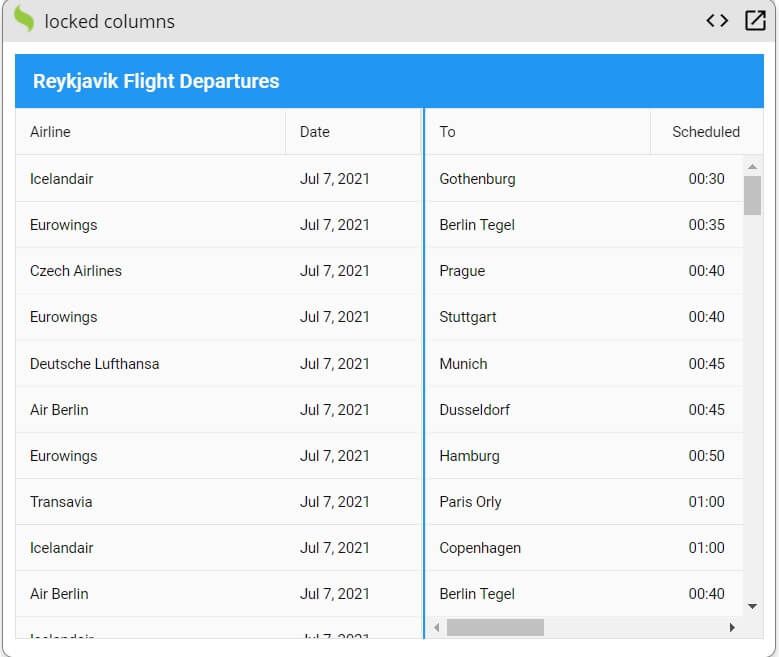Click Eurowings in the Hamburg row
Viewport: 779px width, 657px height.
[x=64, y=456]
